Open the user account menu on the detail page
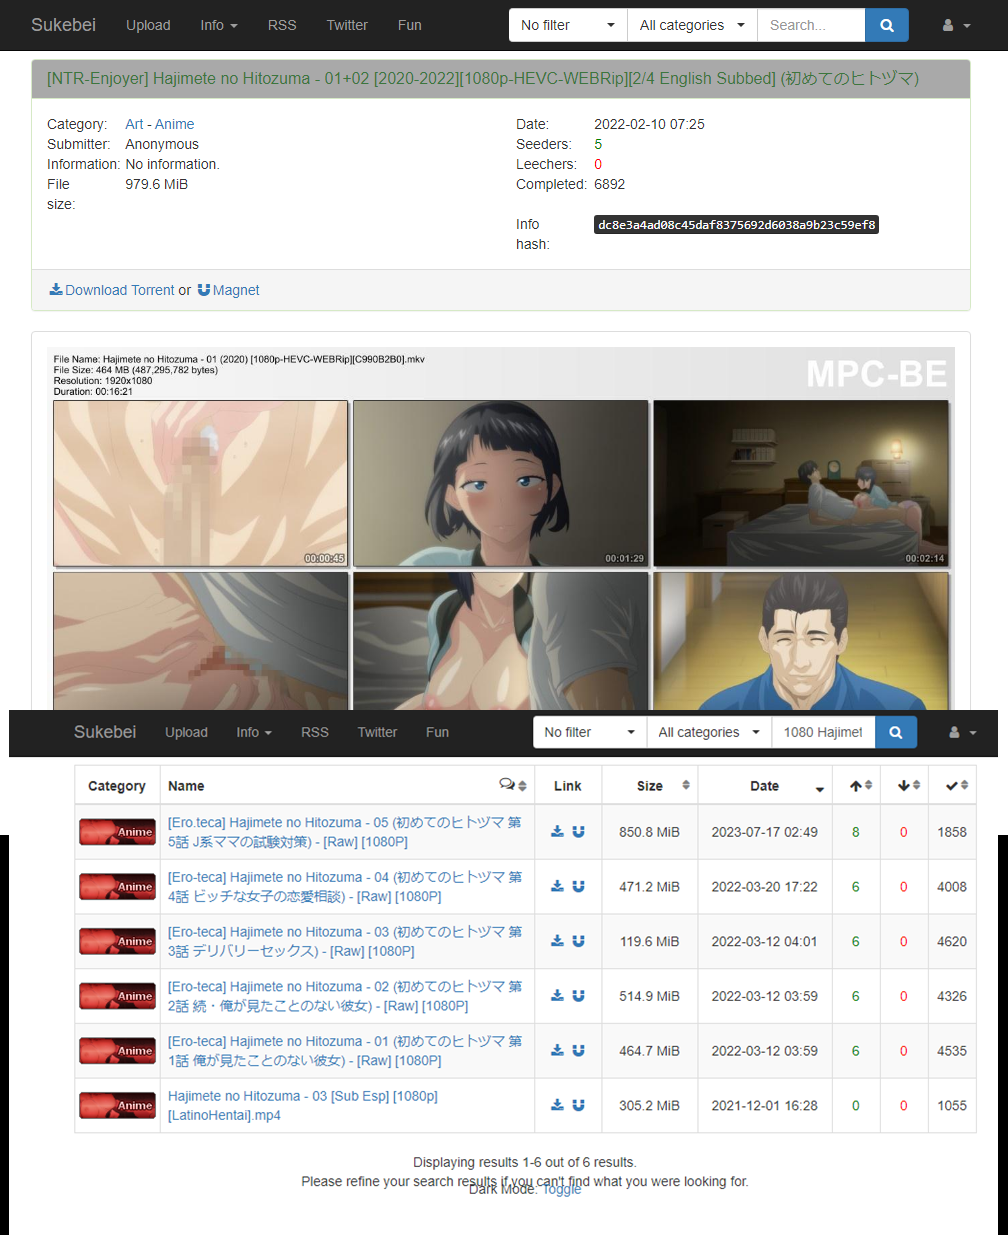The height and width of the screenshot is (1235, 1008). pyautogui.click(x=957, y=25)
